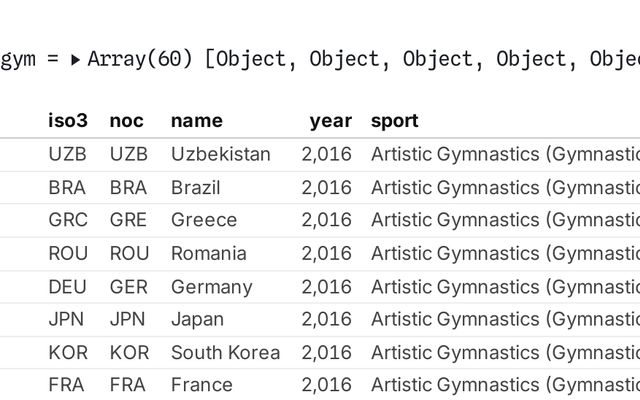Image resolution: width=640 pixels, height=400 pixels.
Task: Click the DEU iso3 cell
Action: click(x=68, y=287)
